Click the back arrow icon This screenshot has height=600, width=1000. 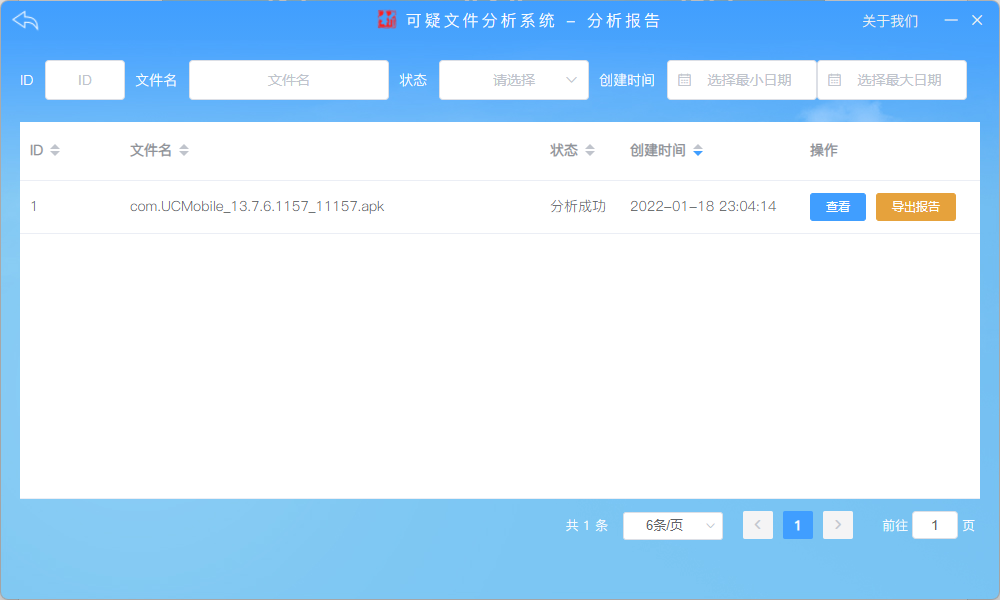coord(25,20)
